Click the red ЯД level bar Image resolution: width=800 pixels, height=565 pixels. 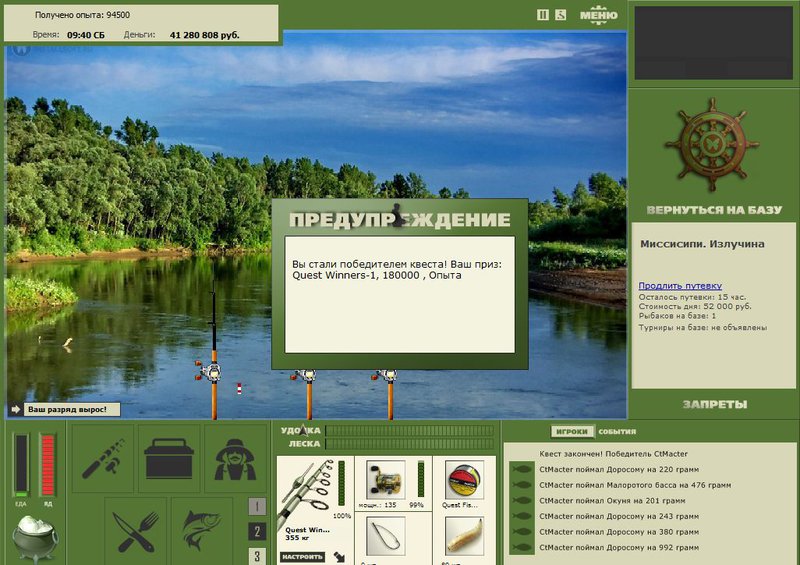(x=47, y=465)
